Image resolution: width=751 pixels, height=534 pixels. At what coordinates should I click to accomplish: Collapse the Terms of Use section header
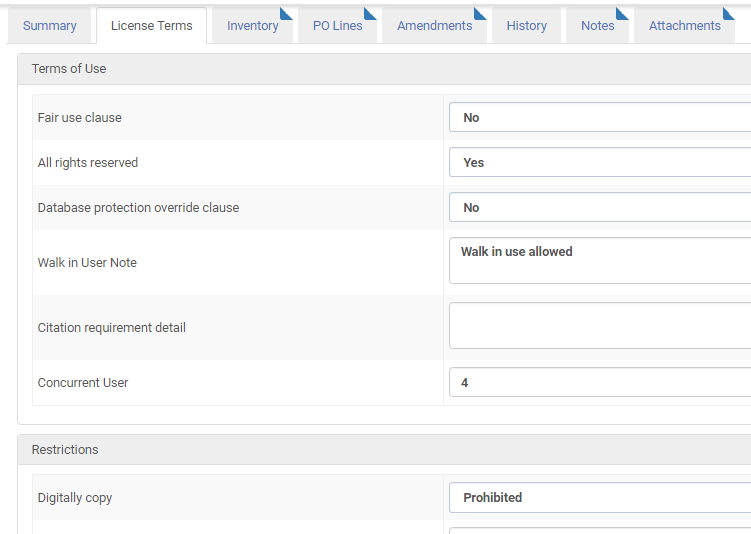point(68,69)
